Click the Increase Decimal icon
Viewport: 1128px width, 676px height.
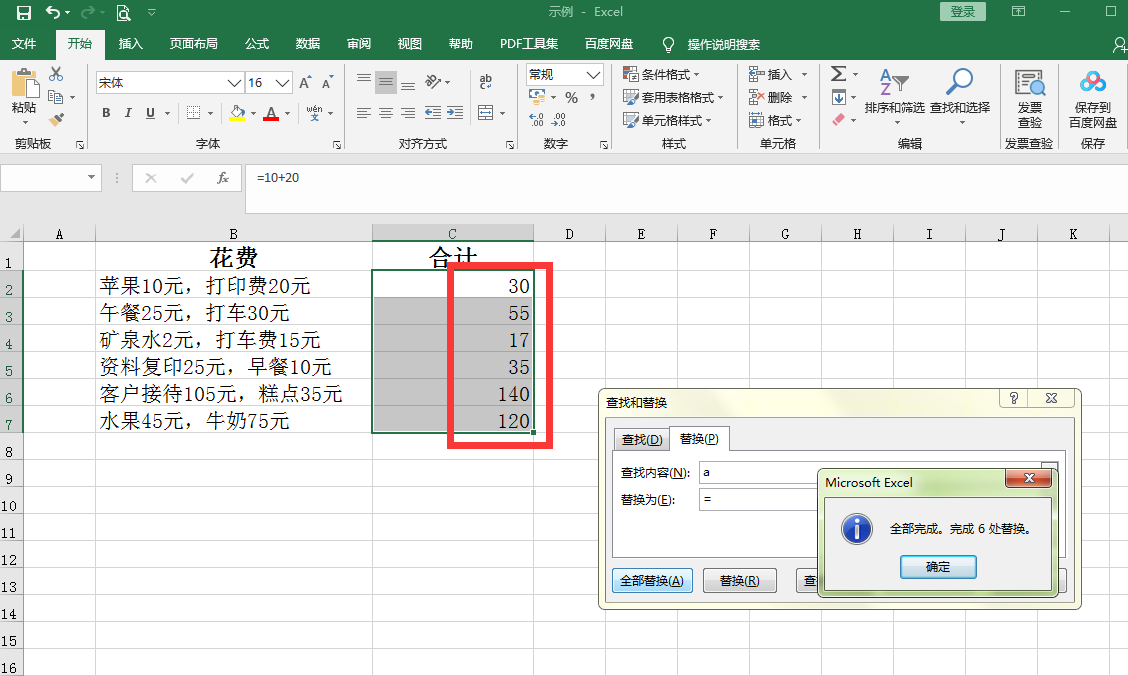(536, 119)
